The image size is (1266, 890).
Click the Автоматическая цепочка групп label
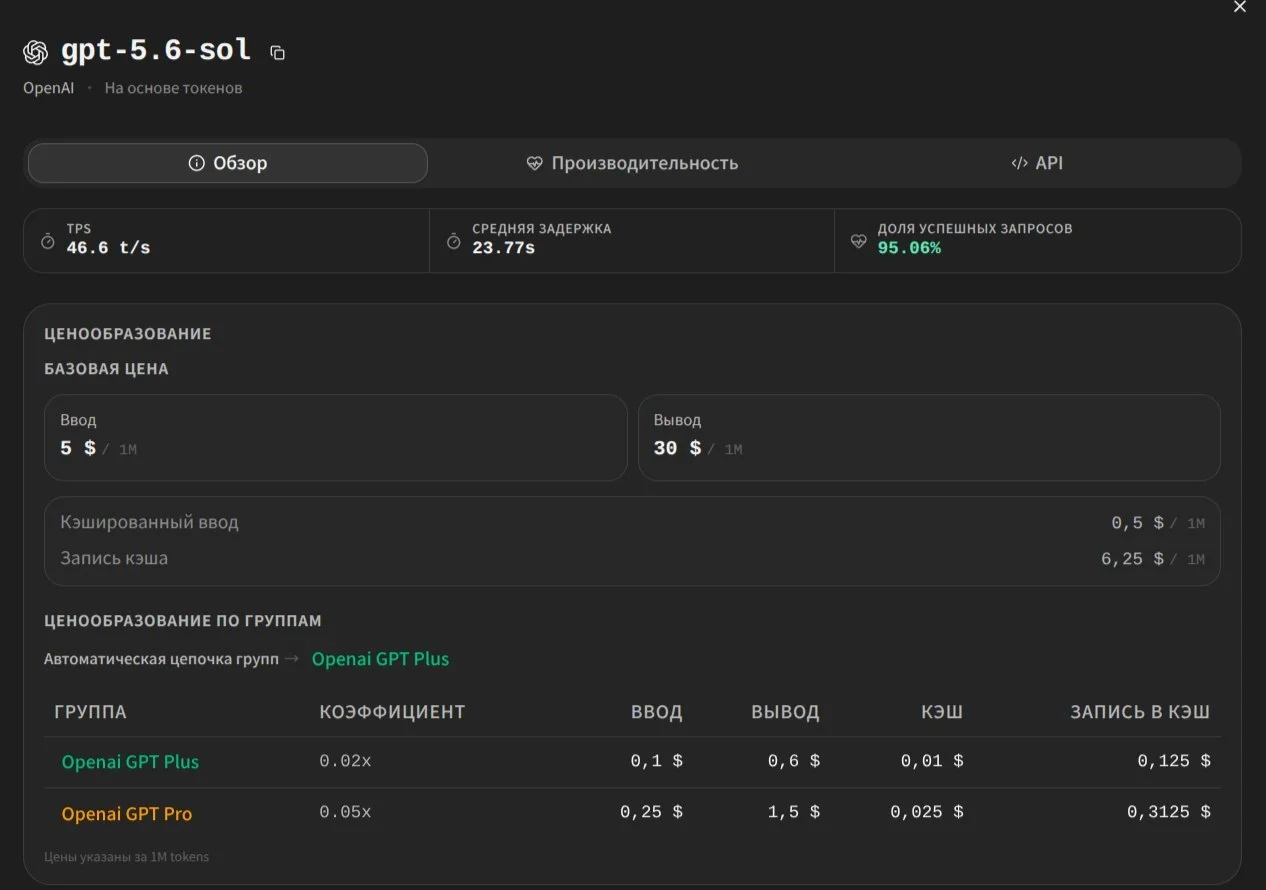pos(161,659)
